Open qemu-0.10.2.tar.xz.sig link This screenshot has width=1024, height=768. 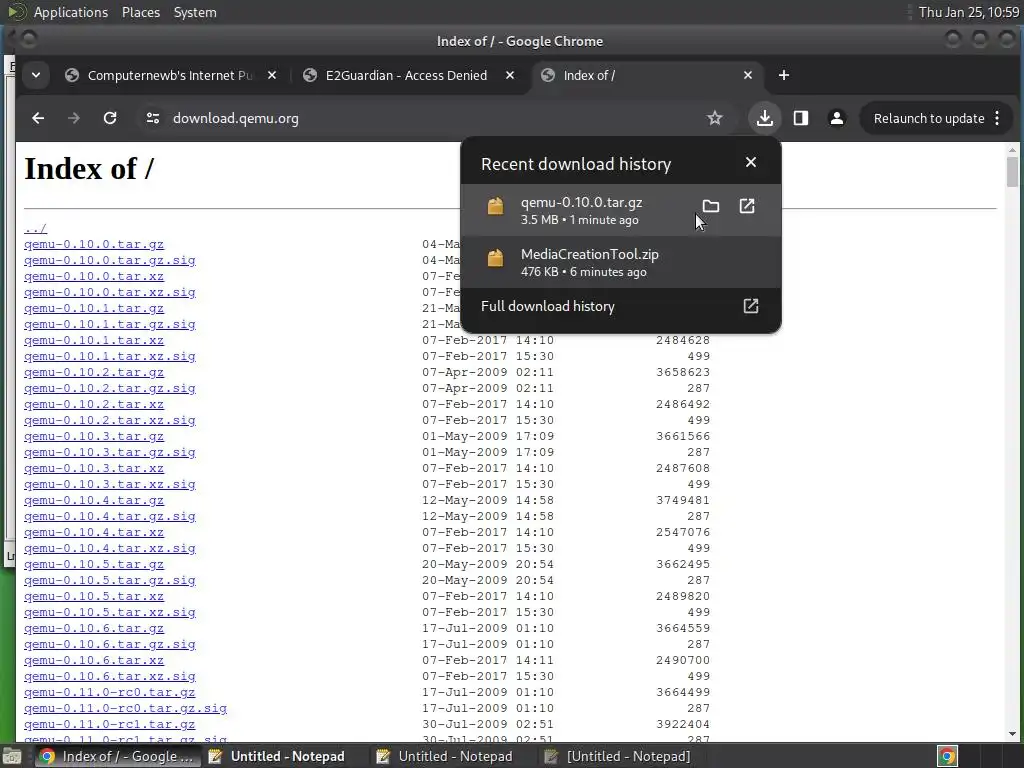point(110,420)
